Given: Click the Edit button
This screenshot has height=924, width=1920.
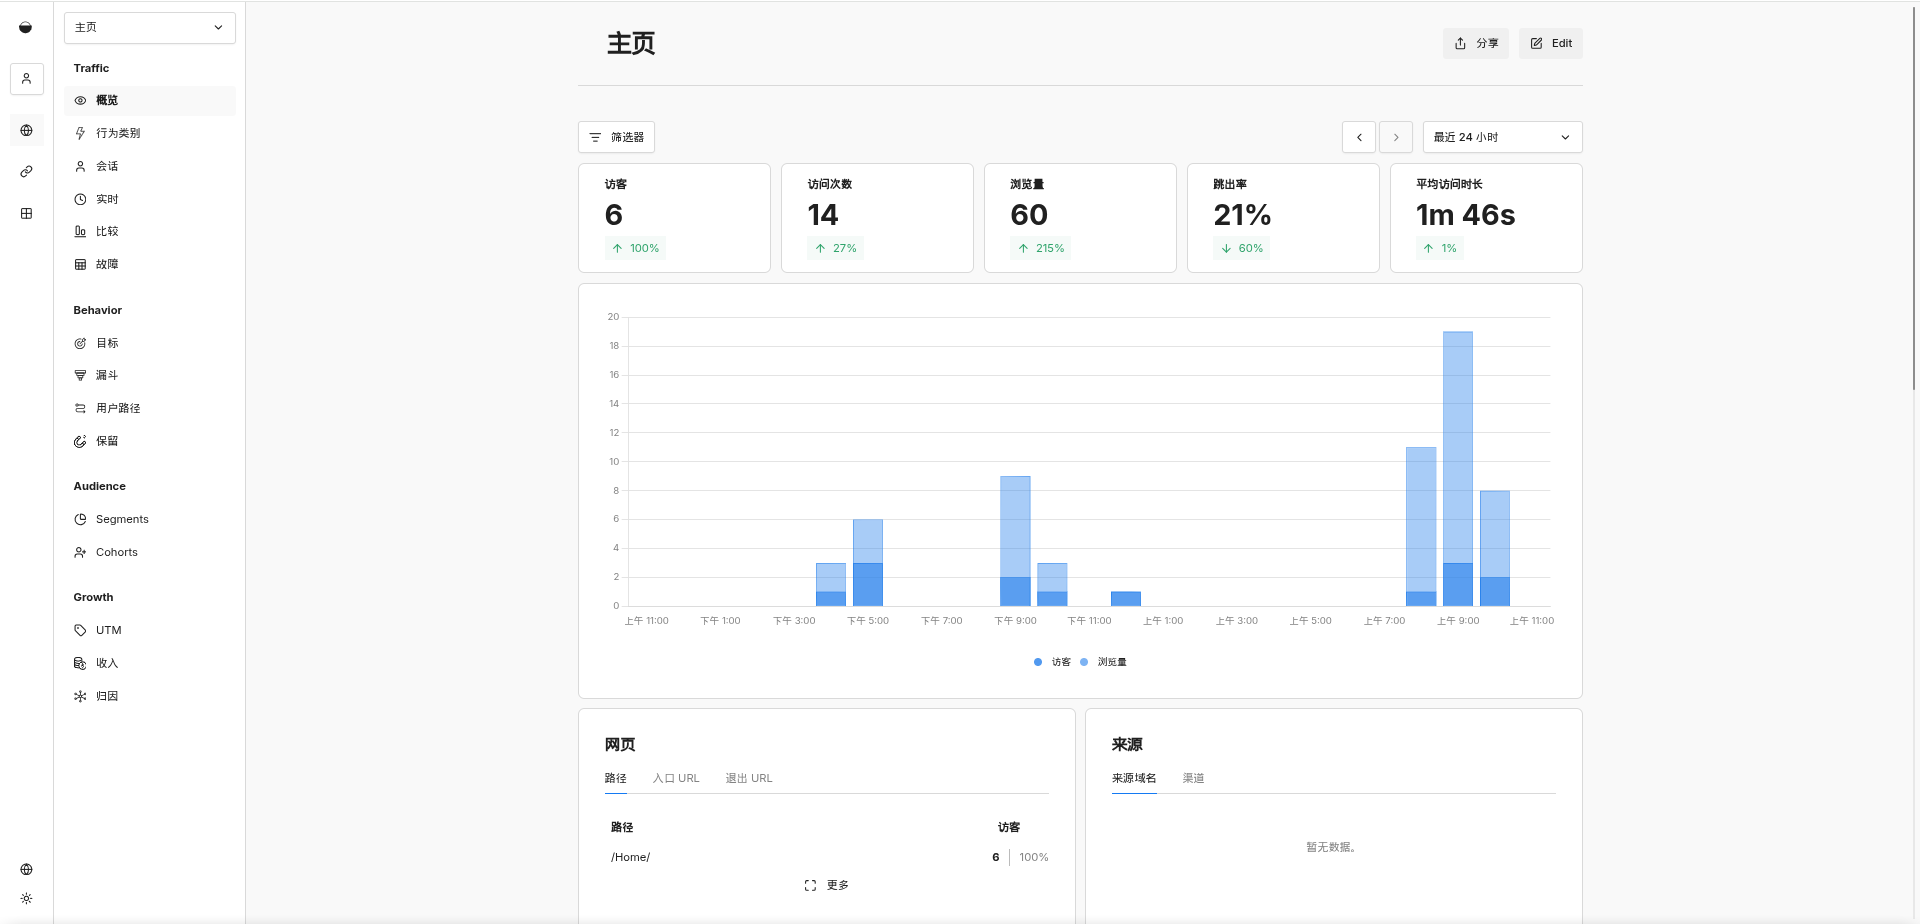Looking at the screenshot, I should point(1550,43).
